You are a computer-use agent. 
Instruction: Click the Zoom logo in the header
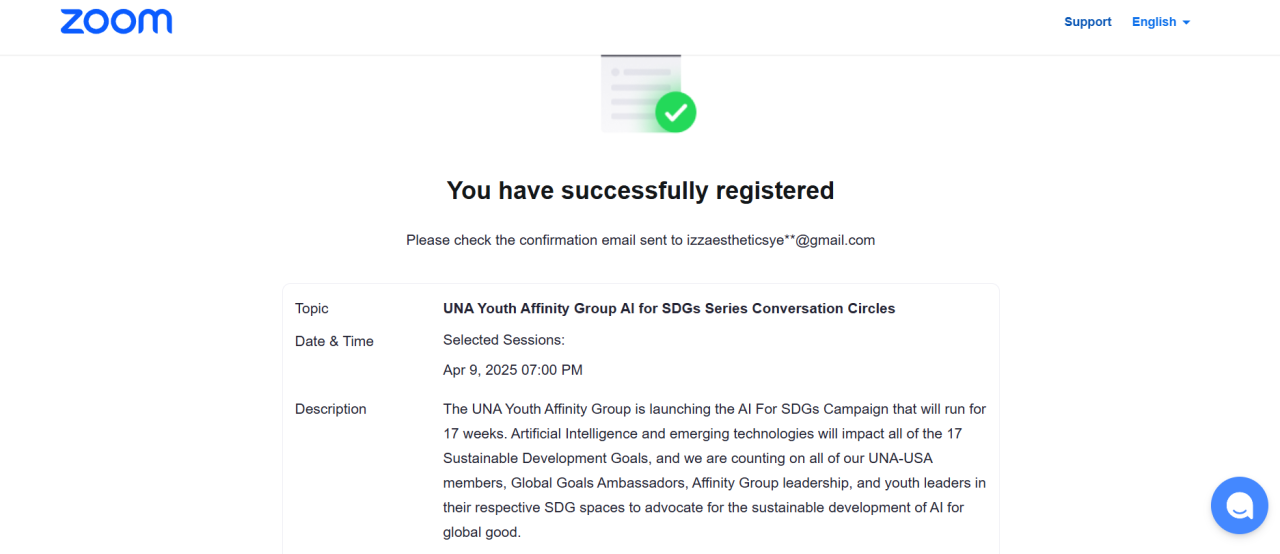pos(116,22)
